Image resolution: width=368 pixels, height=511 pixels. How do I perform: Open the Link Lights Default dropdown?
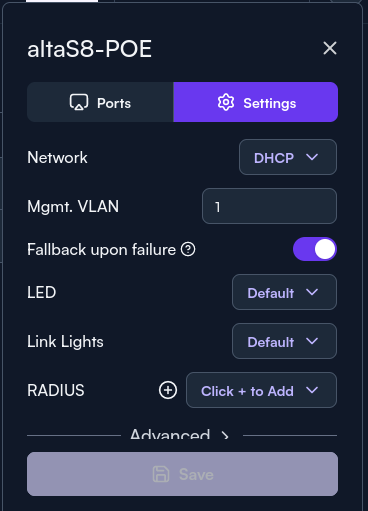[284, 341]
